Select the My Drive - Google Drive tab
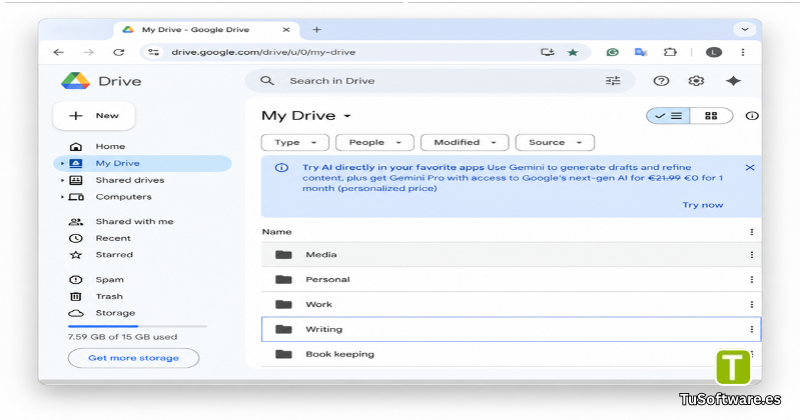 [204, 30]
